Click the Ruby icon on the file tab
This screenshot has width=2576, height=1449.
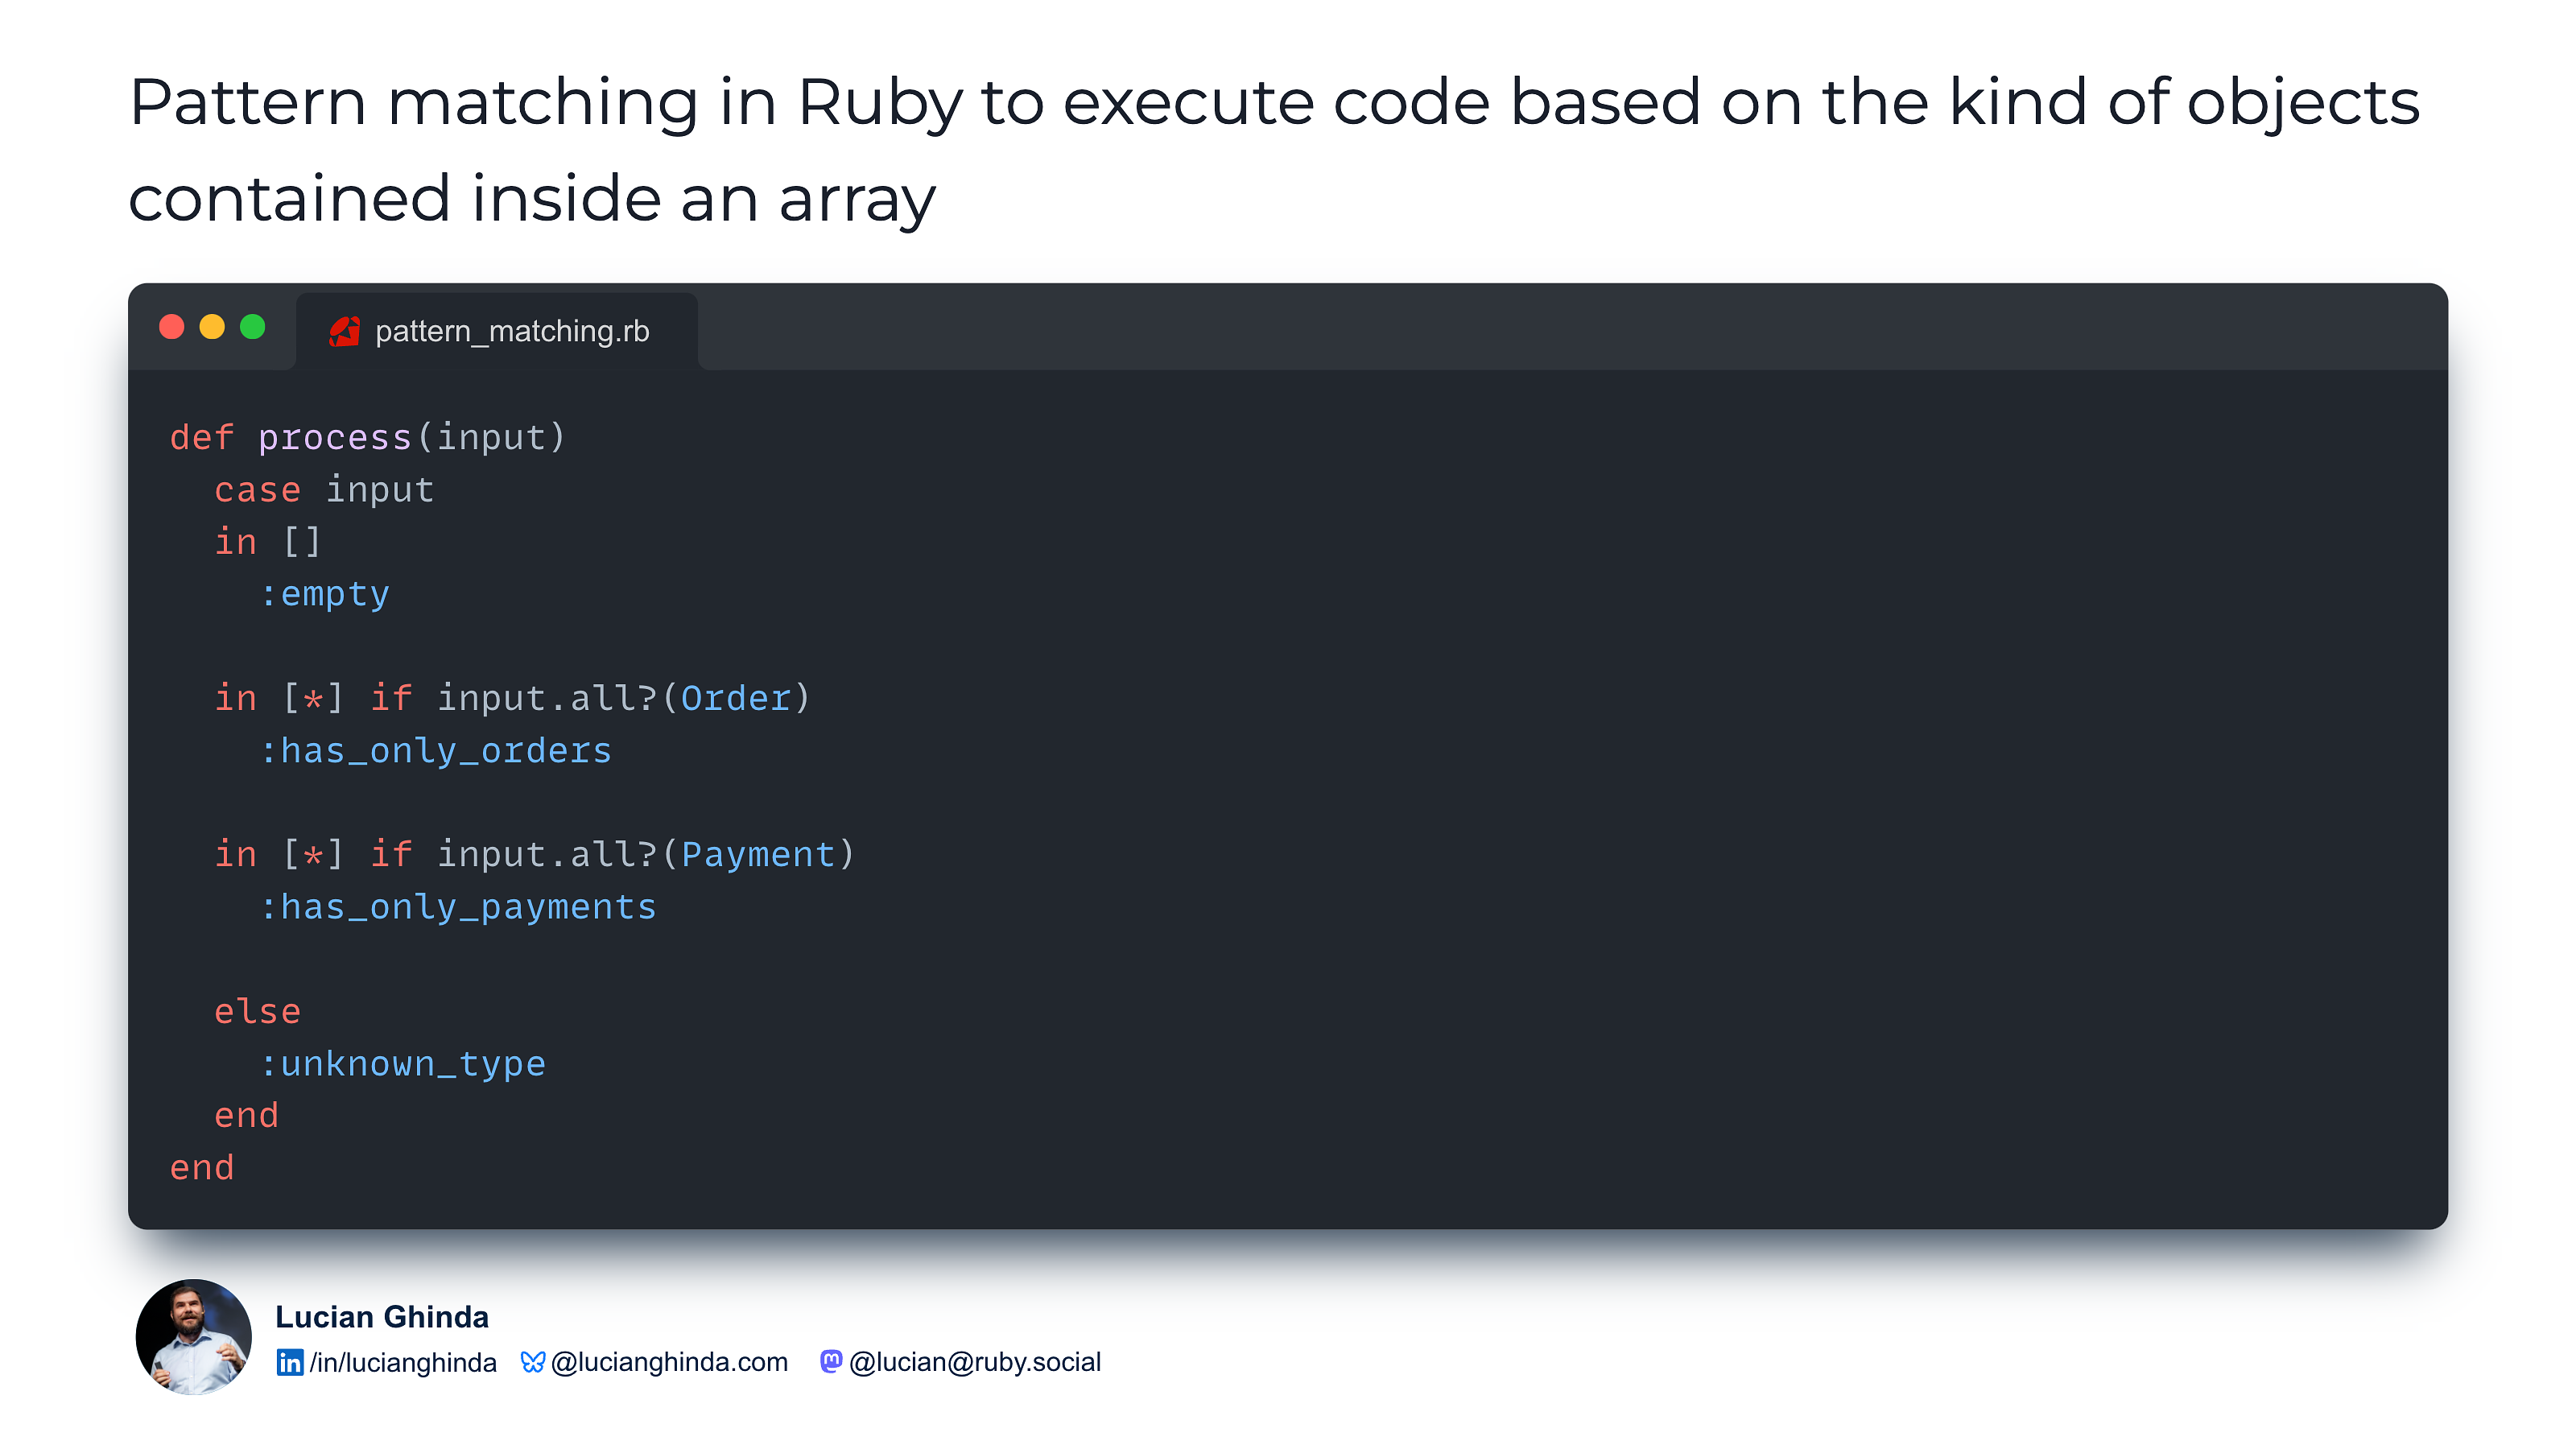coord(344,331)
